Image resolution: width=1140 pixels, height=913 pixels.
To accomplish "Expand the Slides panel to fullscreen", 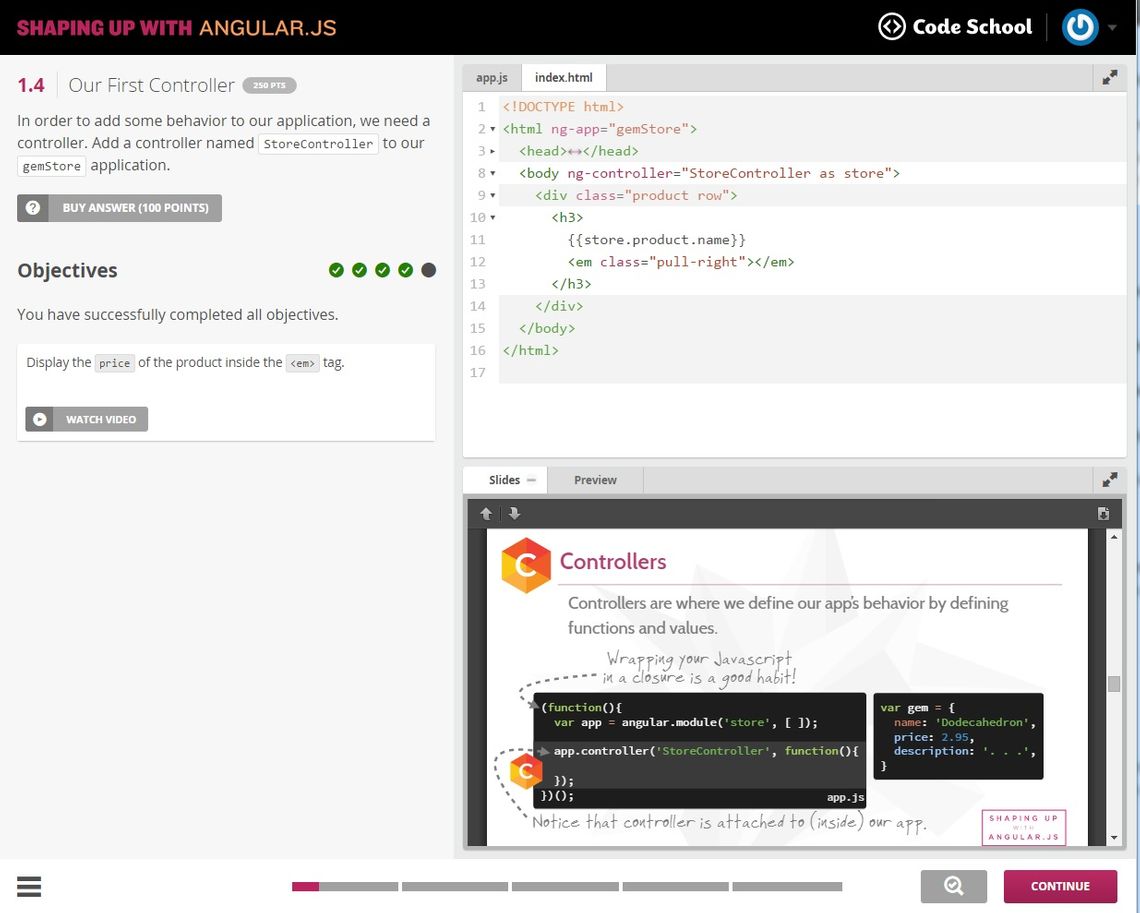I will coord(1109,479).
